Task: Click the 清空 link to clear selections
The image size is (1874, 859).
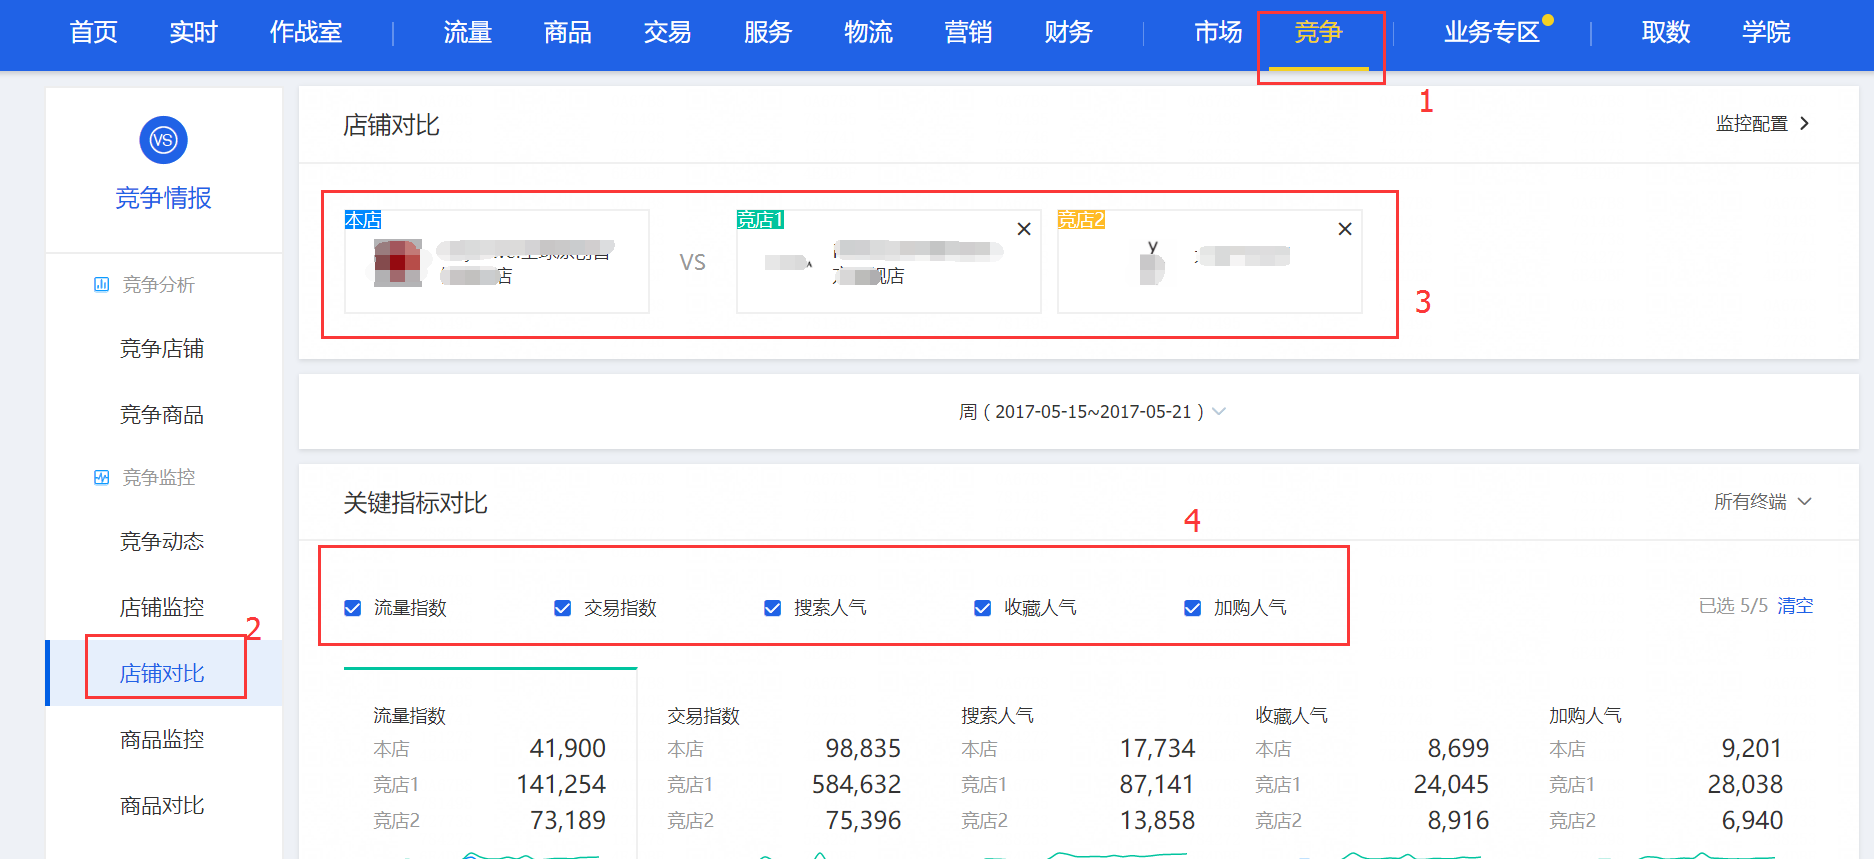Action: click(x=1794, y=606)
